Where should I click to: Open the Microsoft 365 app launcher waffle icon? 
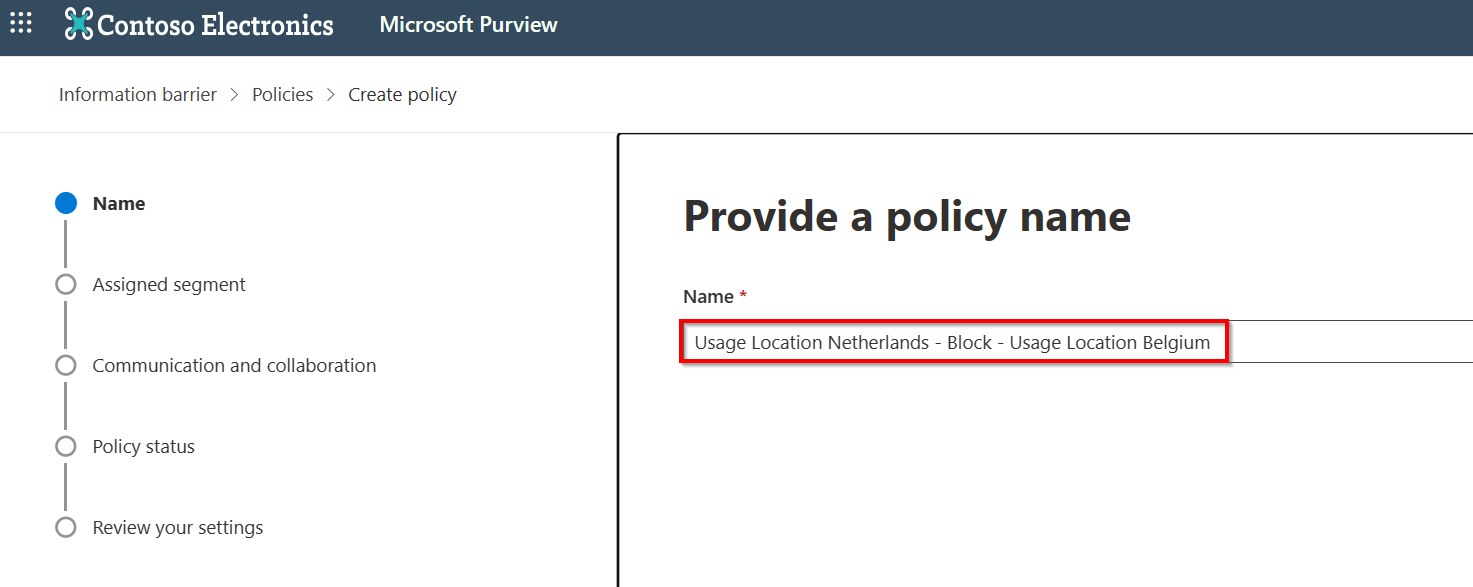coord(21,24)
